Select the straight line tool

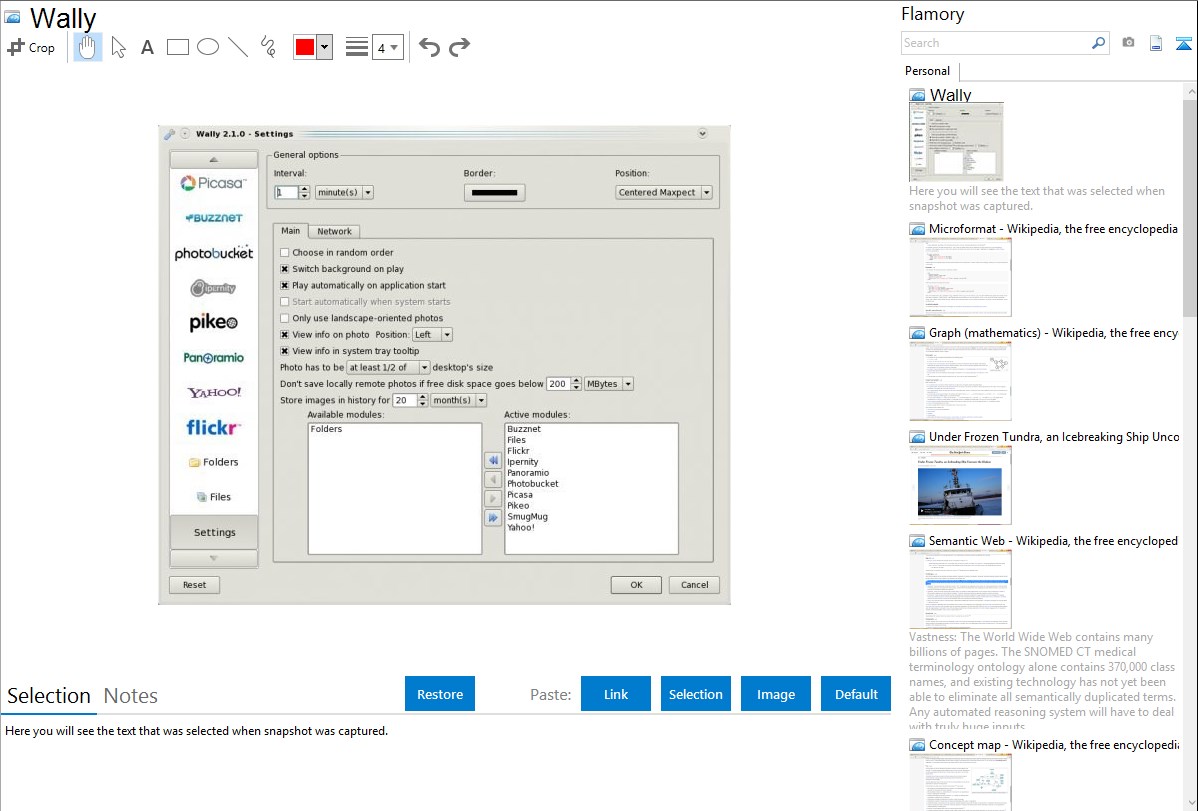tap(238, 47)
